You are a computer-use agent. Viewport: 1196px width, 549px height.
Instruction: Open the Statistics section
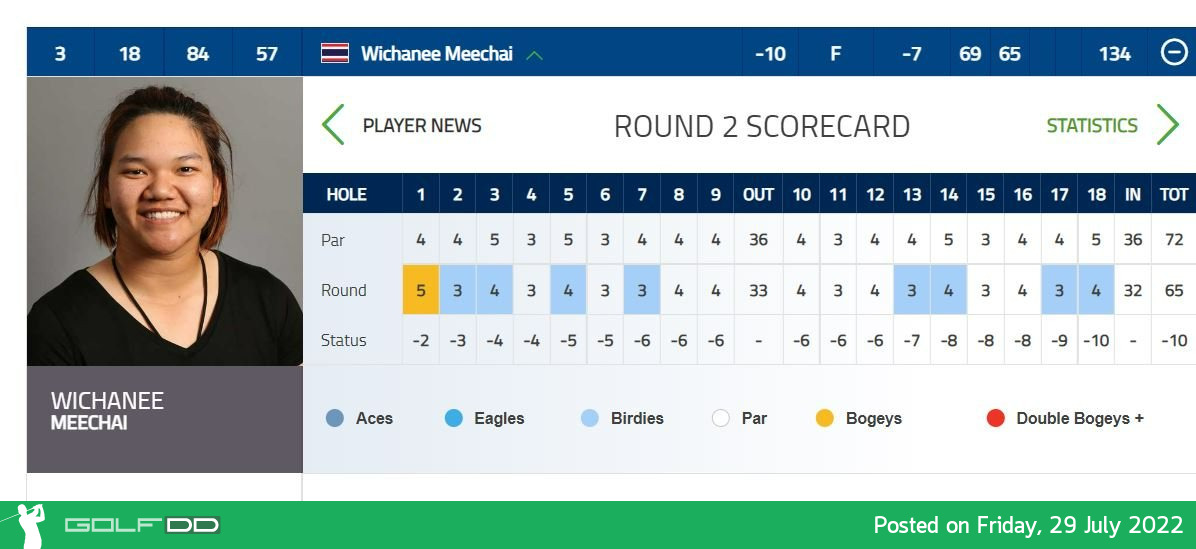1092,126
